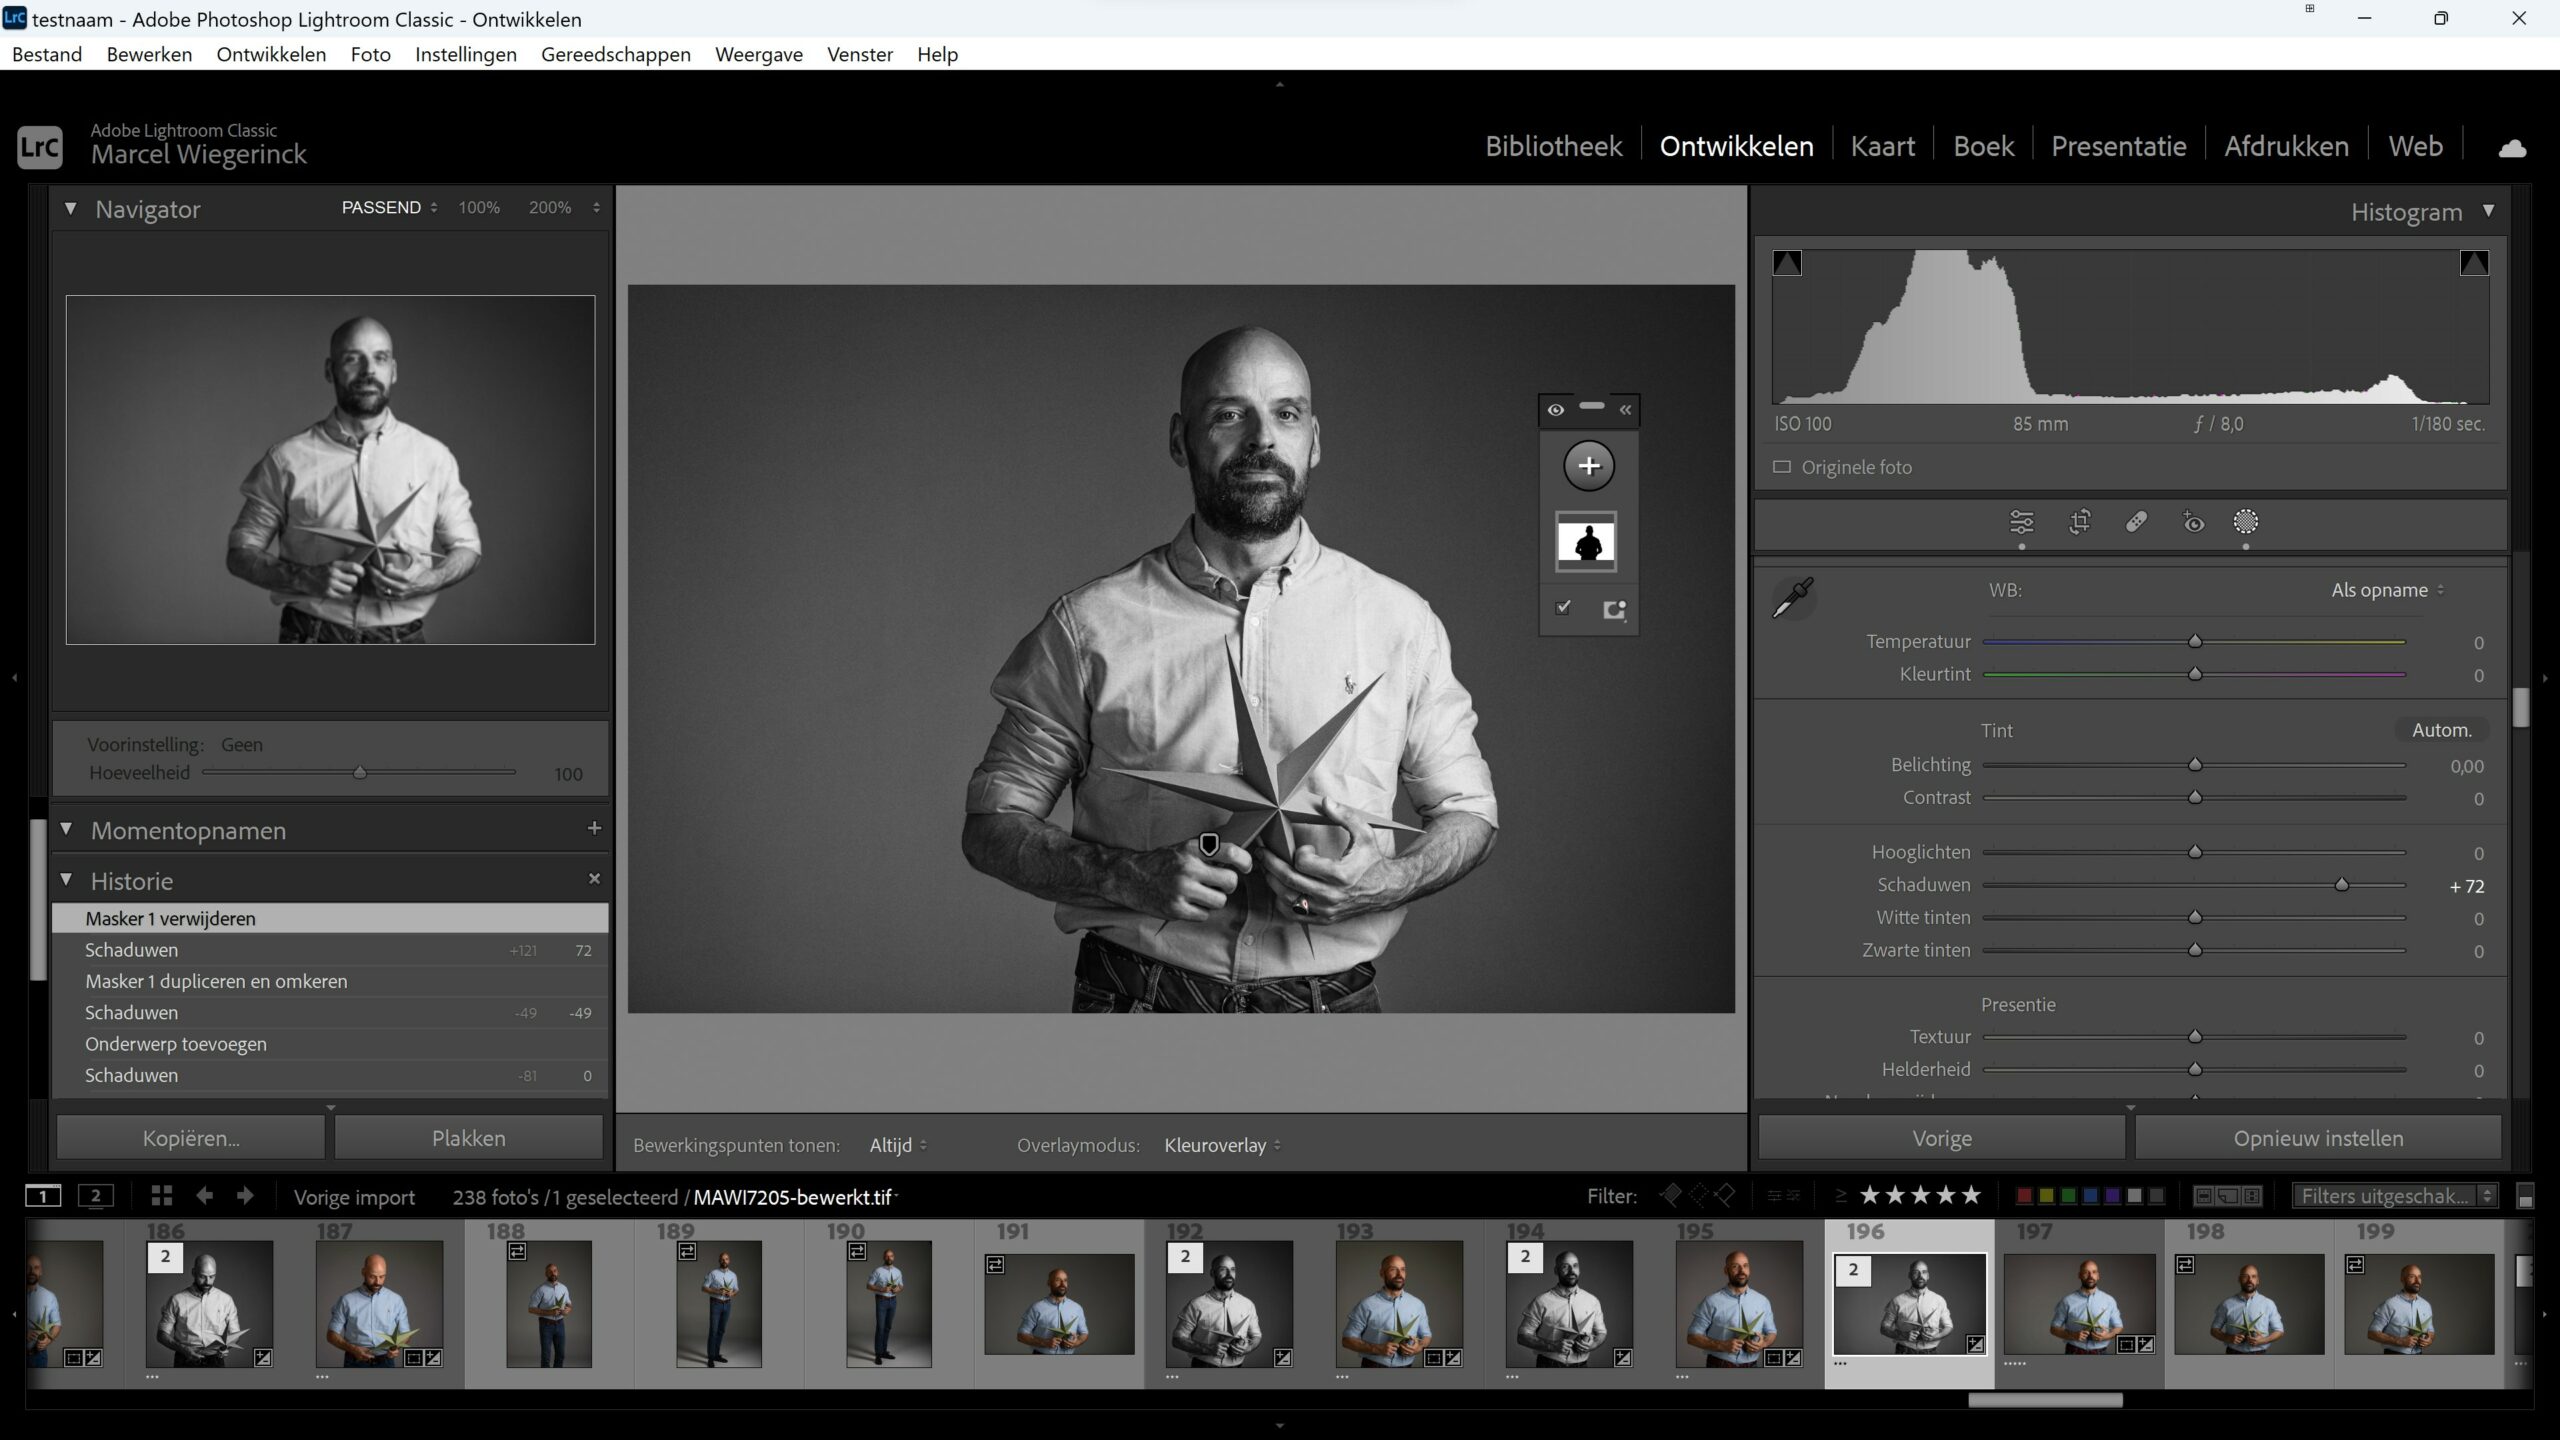Show main window display 1
This screenshot has height=1440, width=2560.
(x=43, y=1196)
